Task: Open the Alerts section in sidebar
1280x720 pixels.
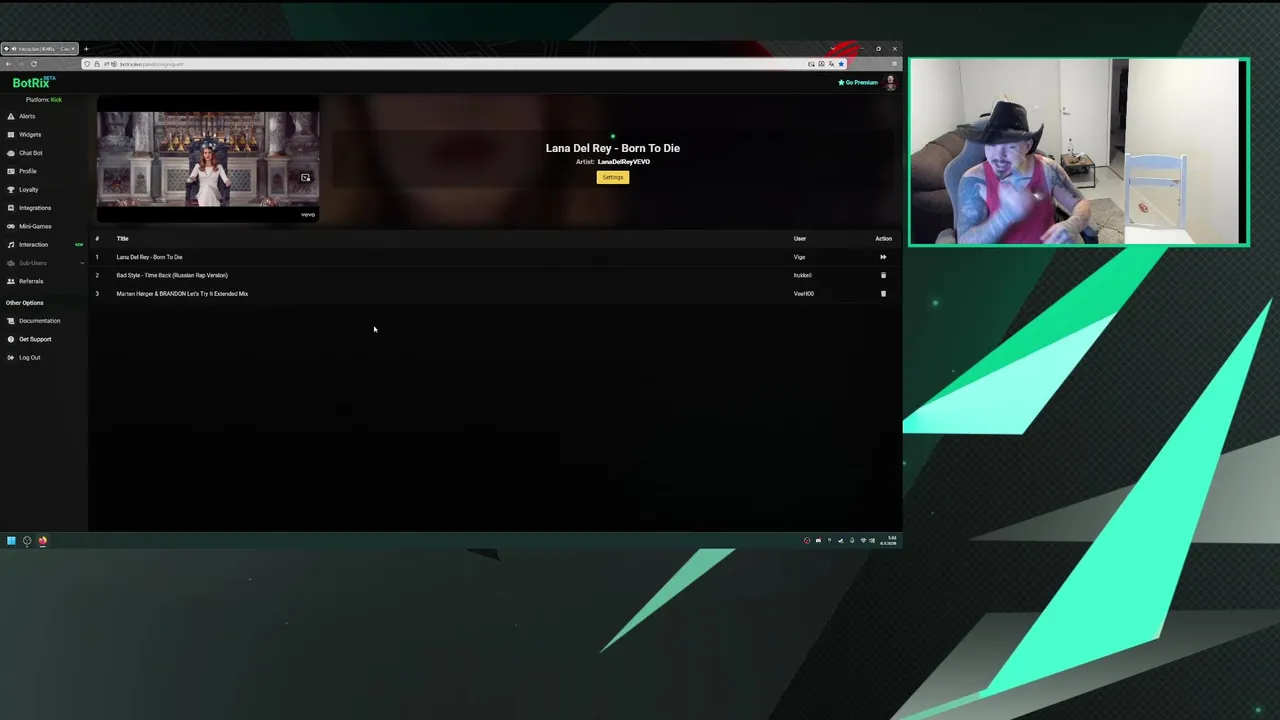Action: click(x=26, y=116)
